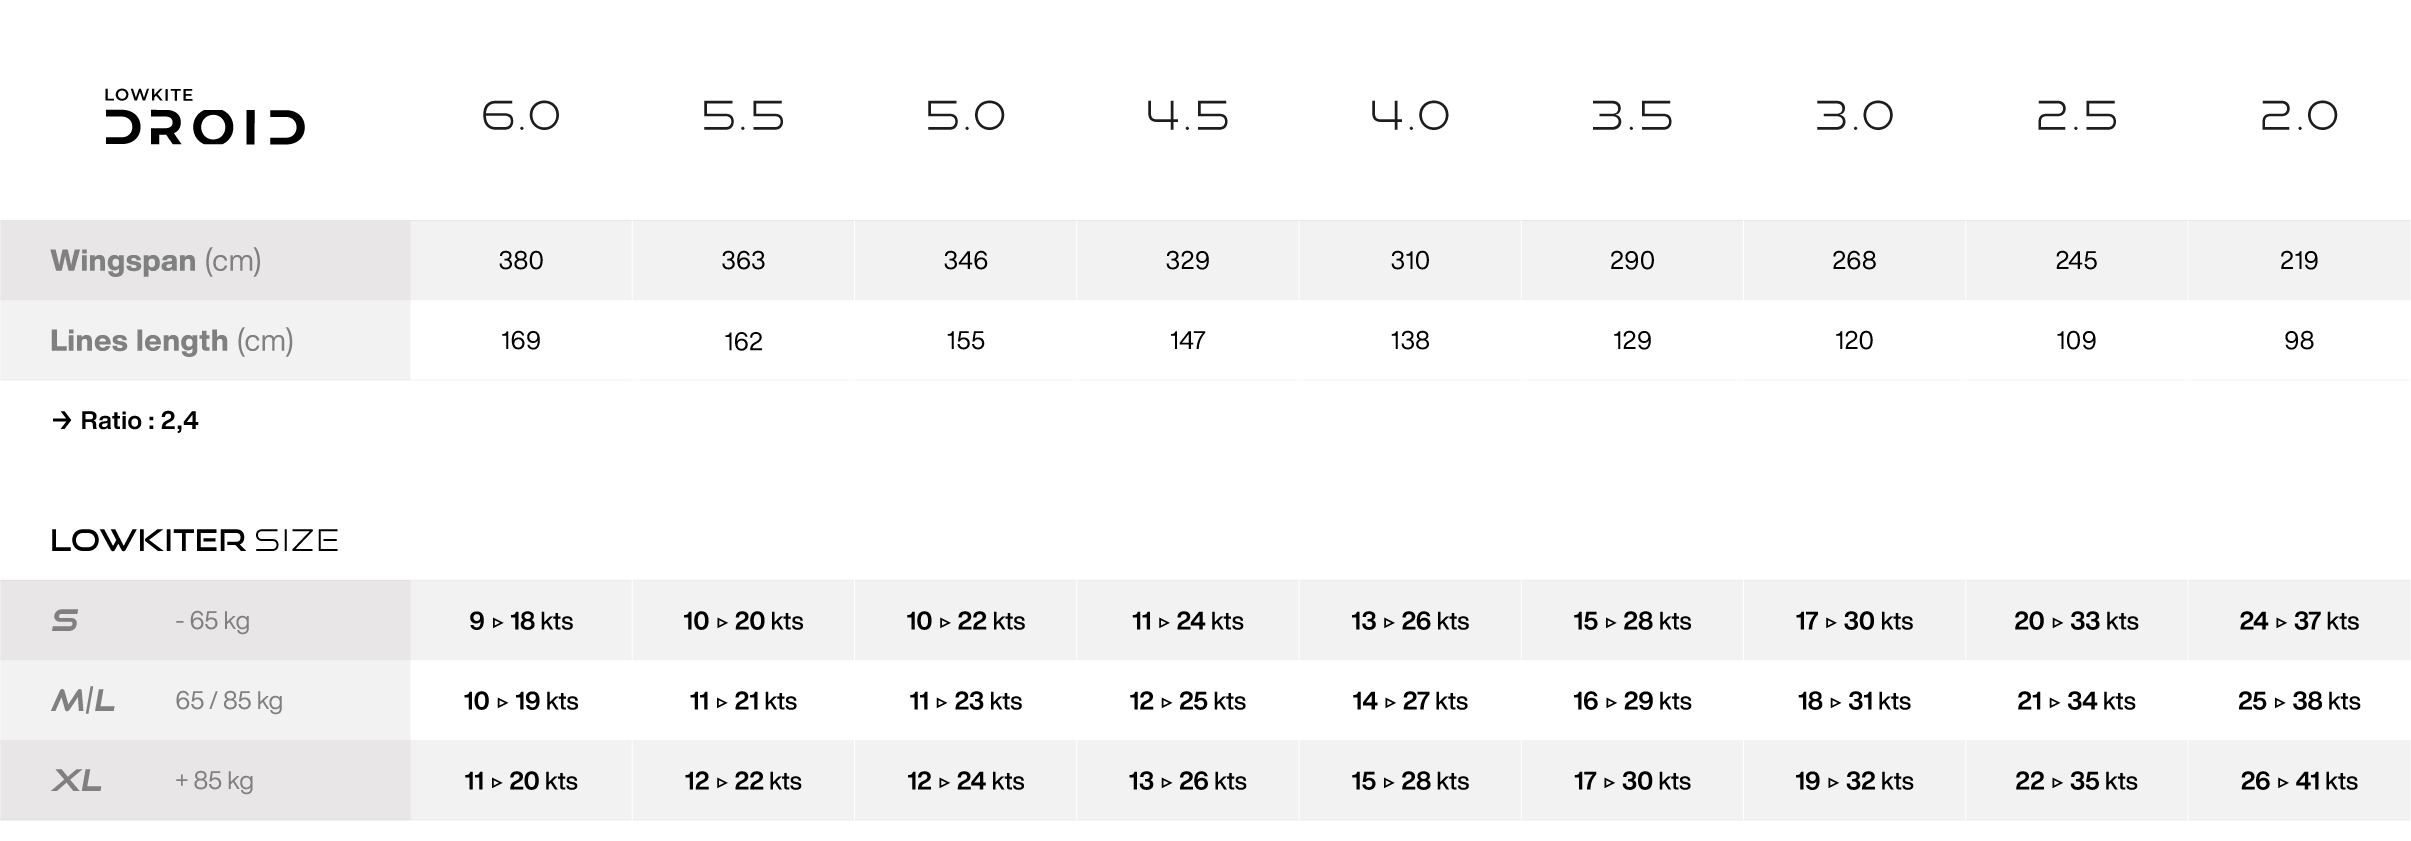Click the 380 wingspan value
This screenshot has width=2411, height=841.
click(520, 261)
